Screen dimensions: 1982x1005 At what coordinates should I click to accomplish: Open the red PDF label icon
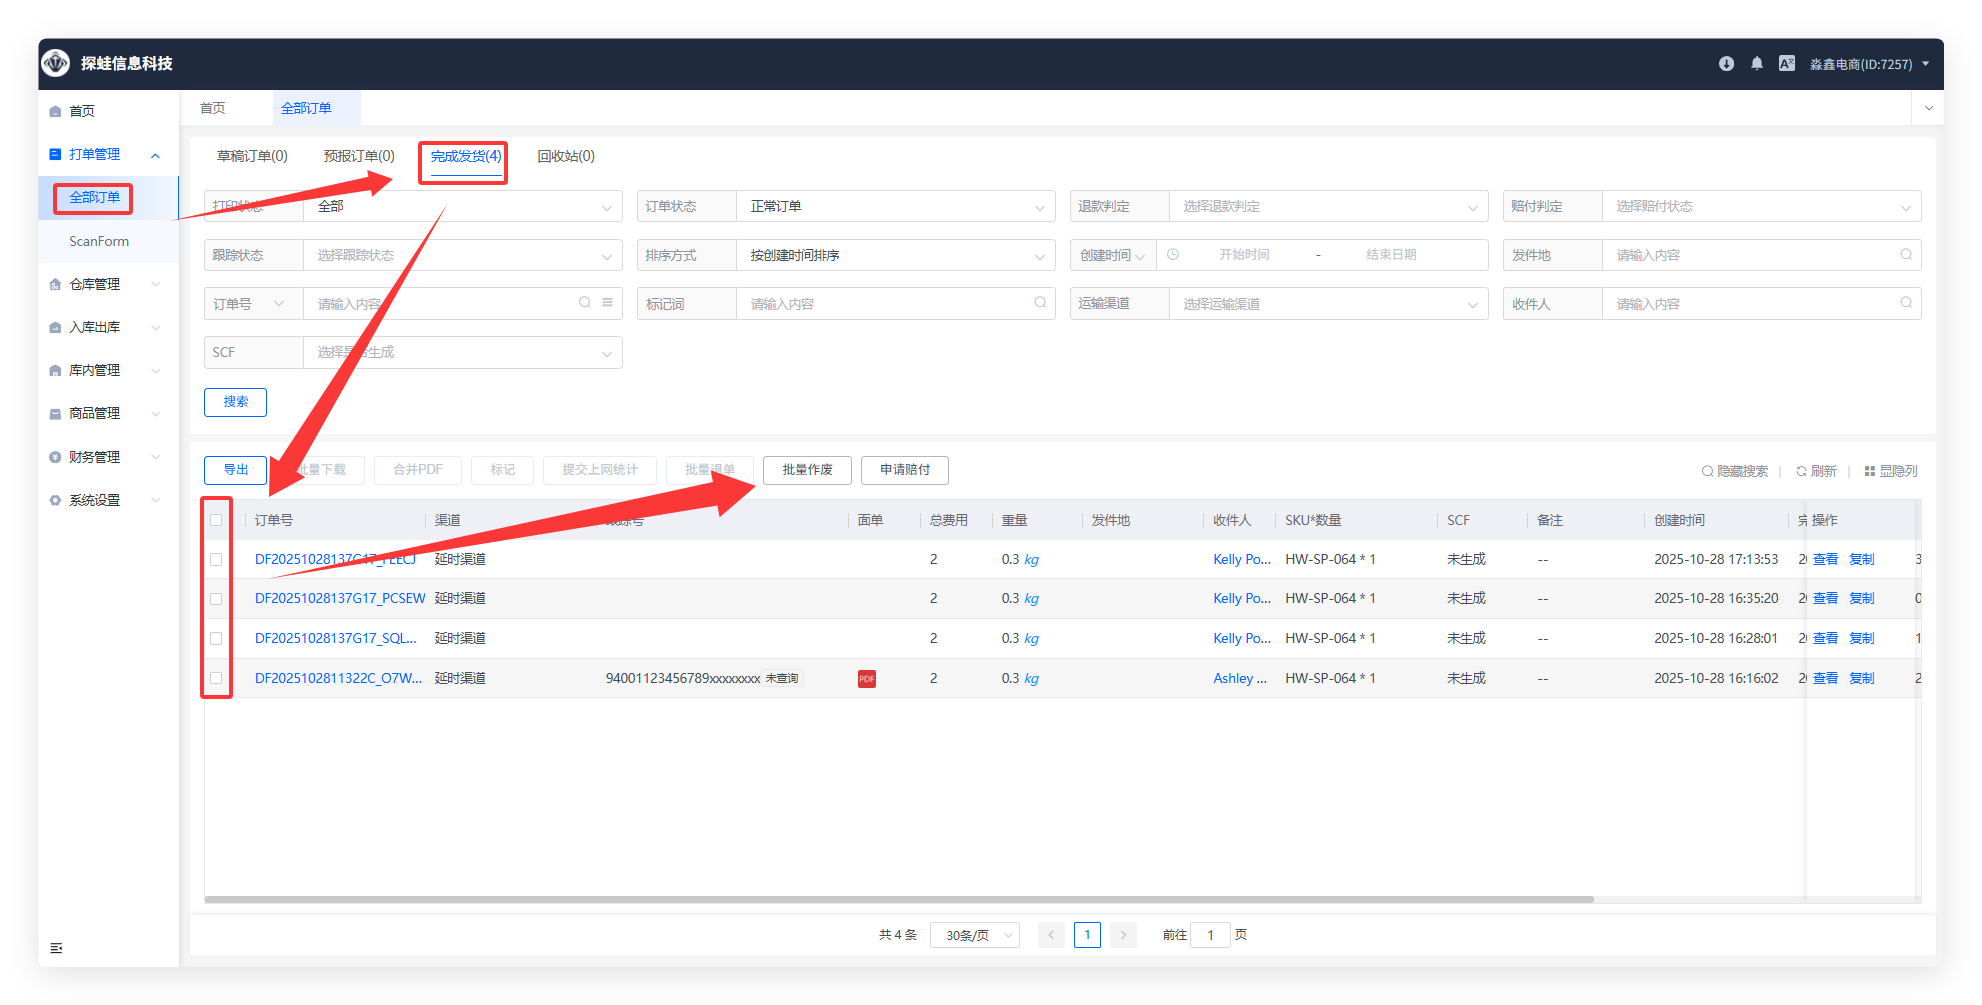click(x=866, y=679)
